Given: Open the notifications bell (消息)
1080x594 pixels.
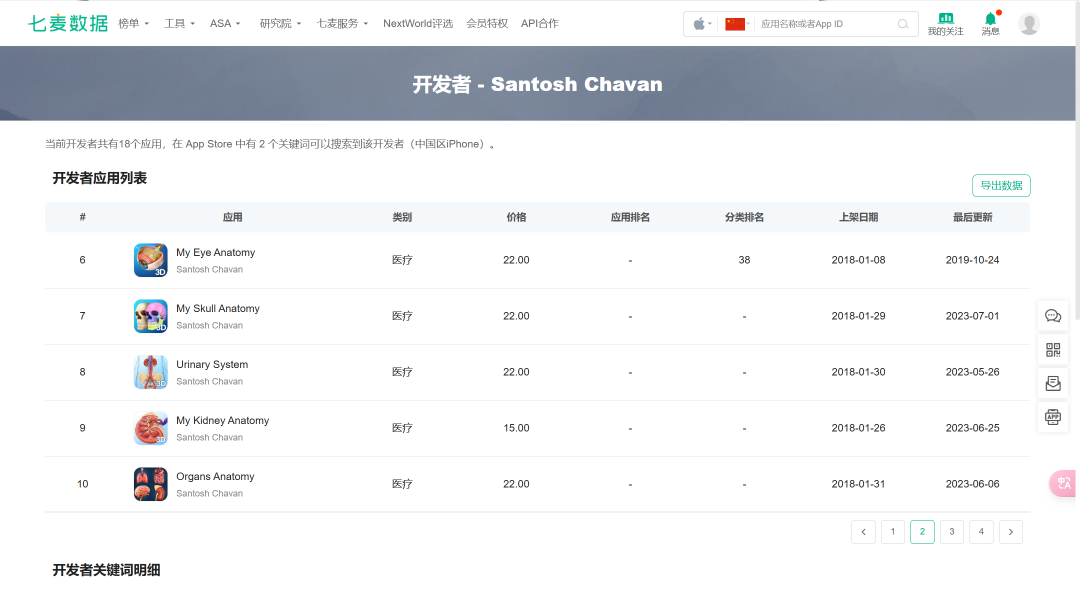Looking at the screenshot, I should click(x=990, y=24).
